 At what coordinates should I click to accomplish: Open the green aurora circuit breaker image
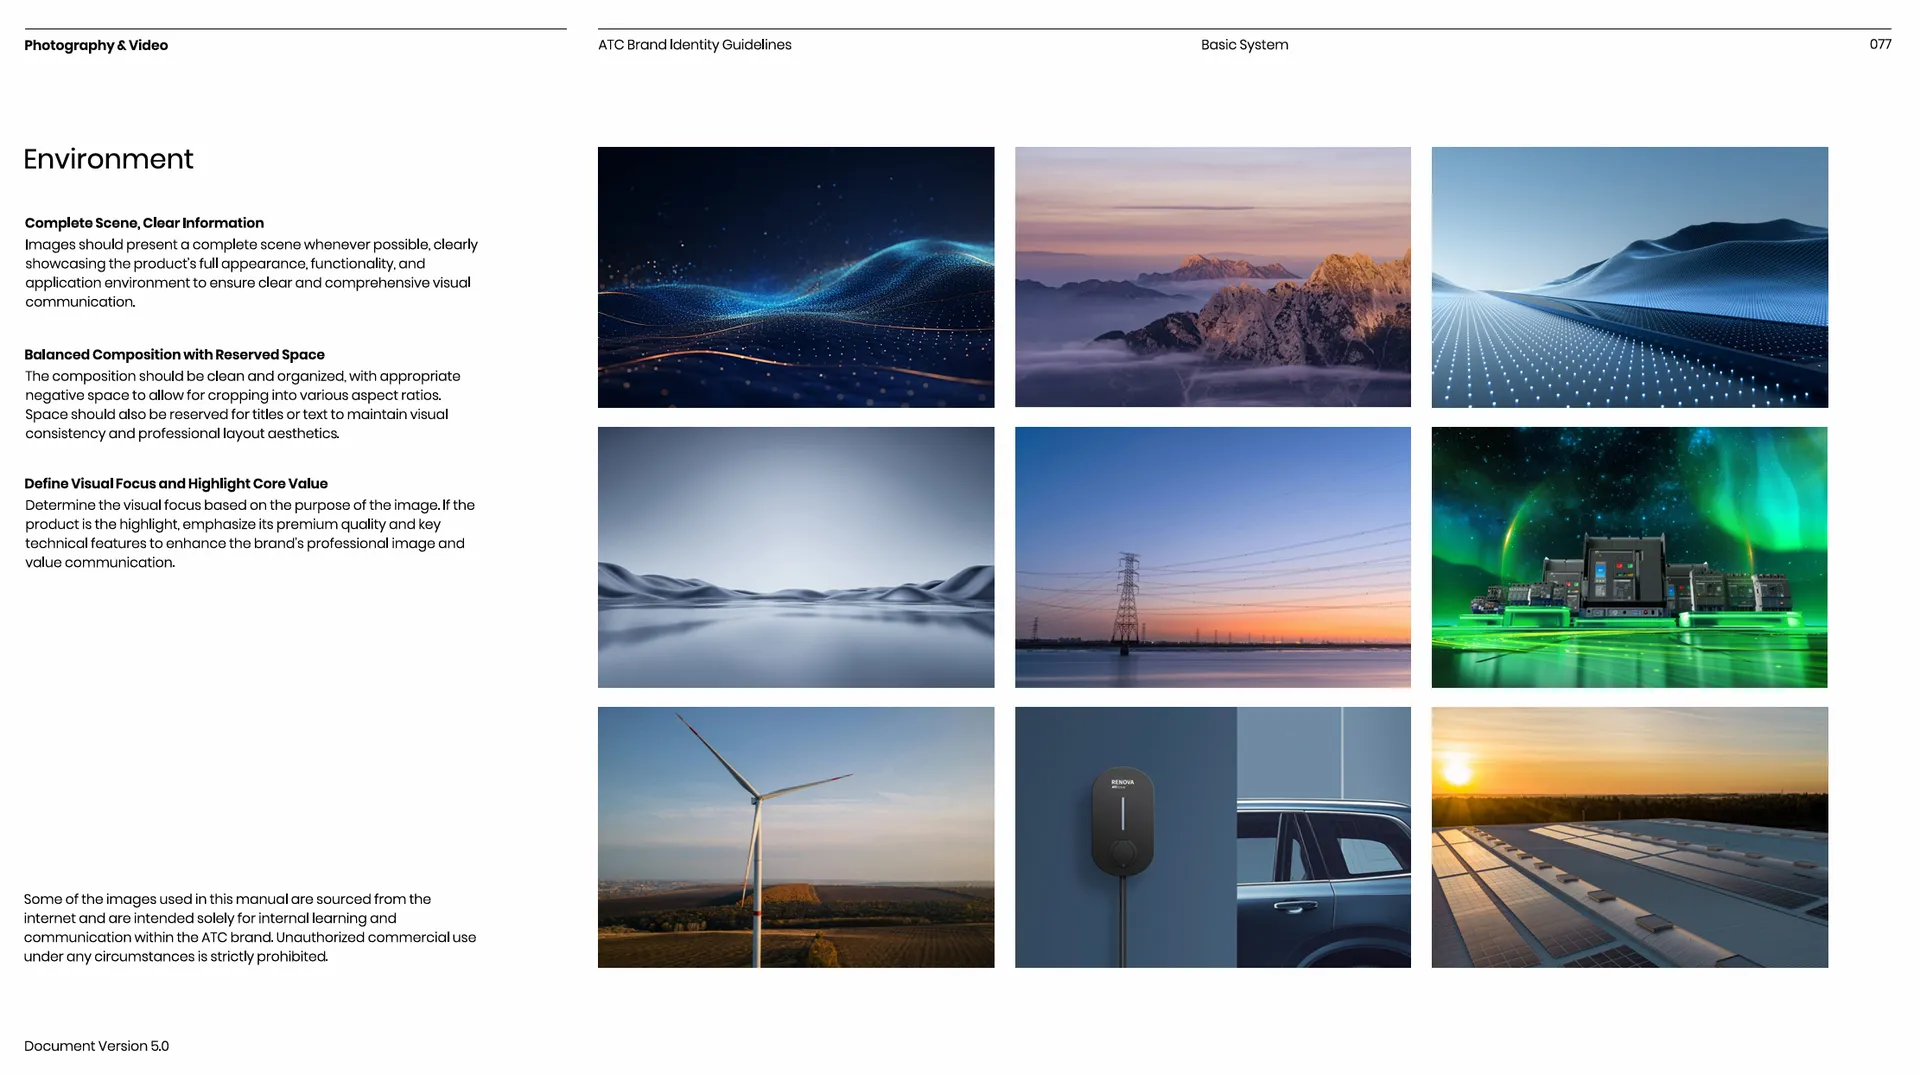point(1629,557)
